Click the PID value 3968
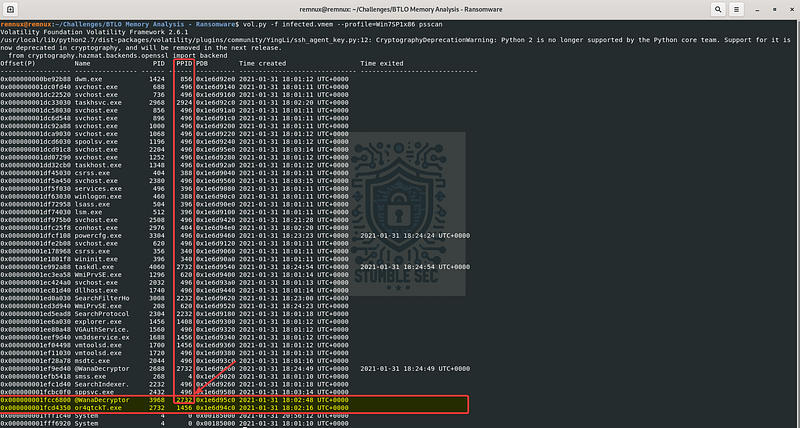The width and height of the screenshot is (800, 428). click(x=157, y=400)
